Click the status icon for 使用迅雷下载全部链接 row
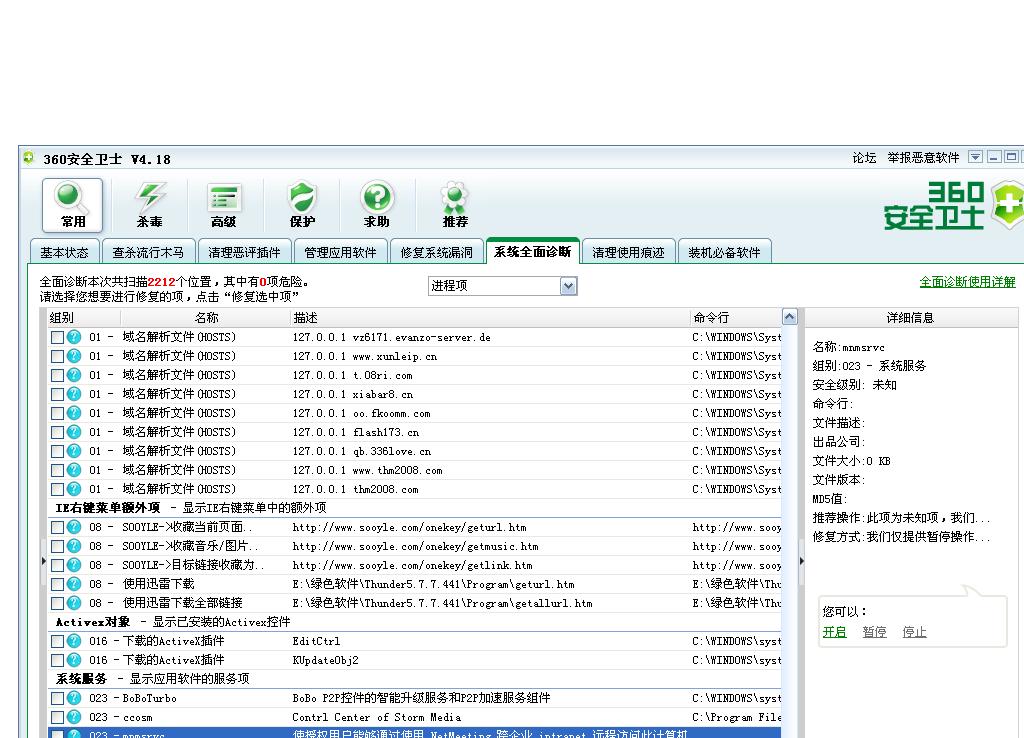 (74, 603)
